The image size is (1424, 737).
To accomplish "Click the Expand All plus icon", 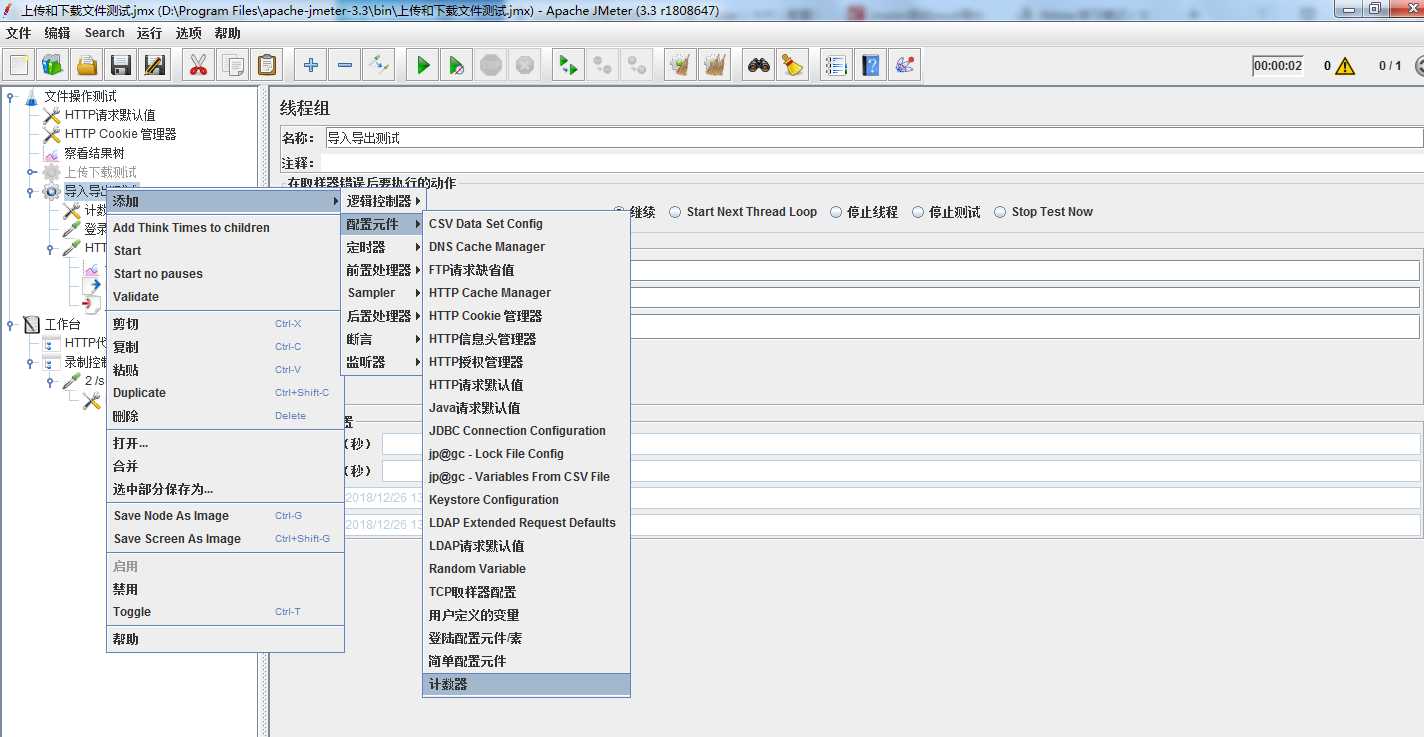I will [311, 65].
